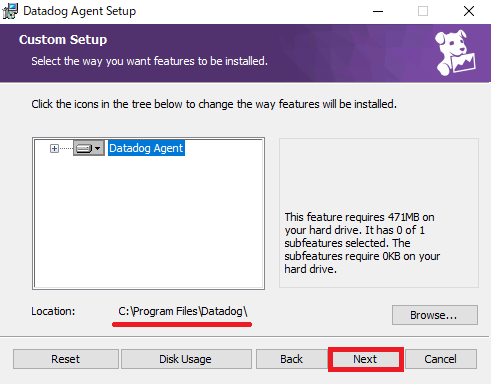
Task: Close the Datadog Agent Setup window
Action: pos(469,11)
